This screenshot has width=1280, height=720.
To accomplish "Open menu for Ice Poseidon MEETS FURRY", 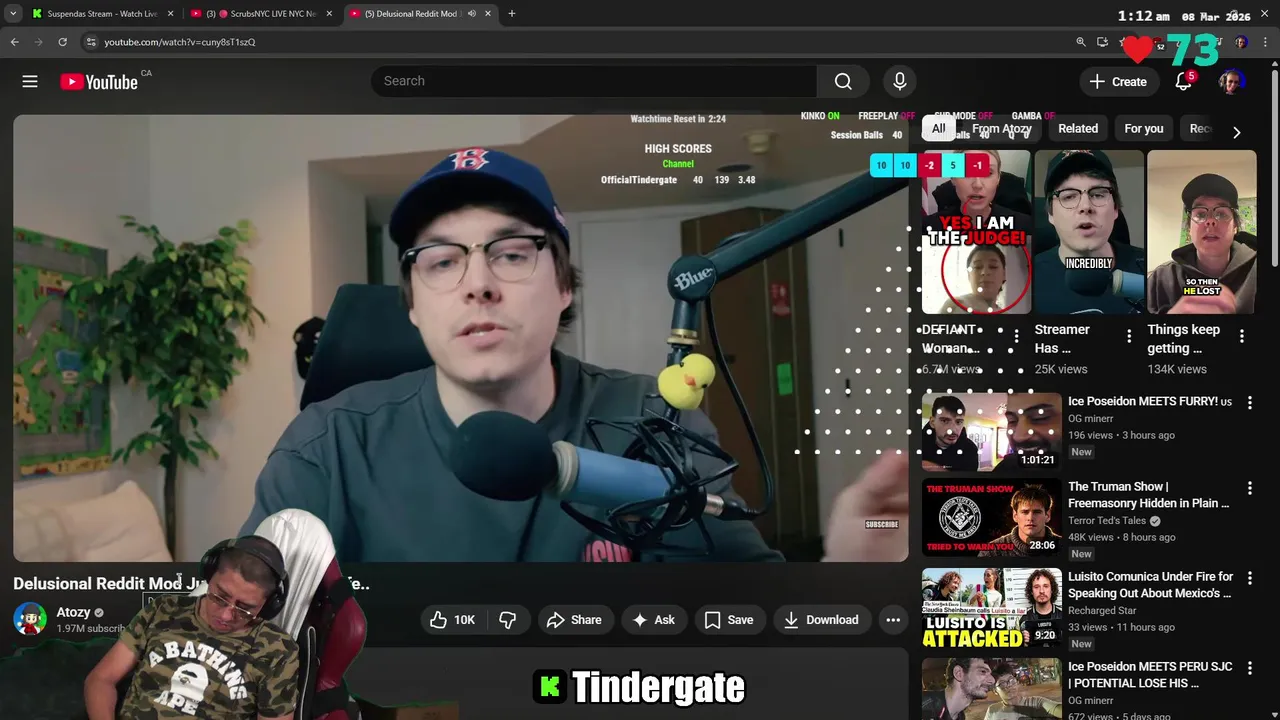I will [1249, 403].
